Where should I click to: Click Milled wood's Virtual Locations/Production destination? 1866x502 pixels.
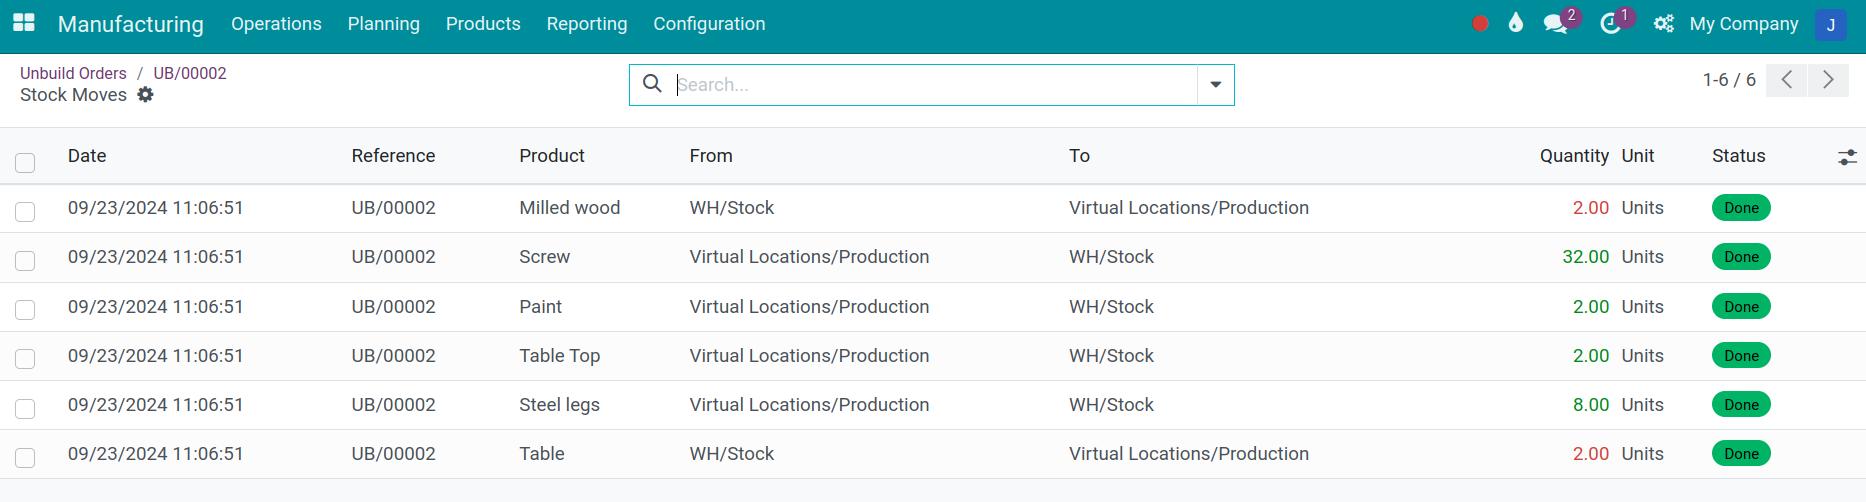point(1189,208)
